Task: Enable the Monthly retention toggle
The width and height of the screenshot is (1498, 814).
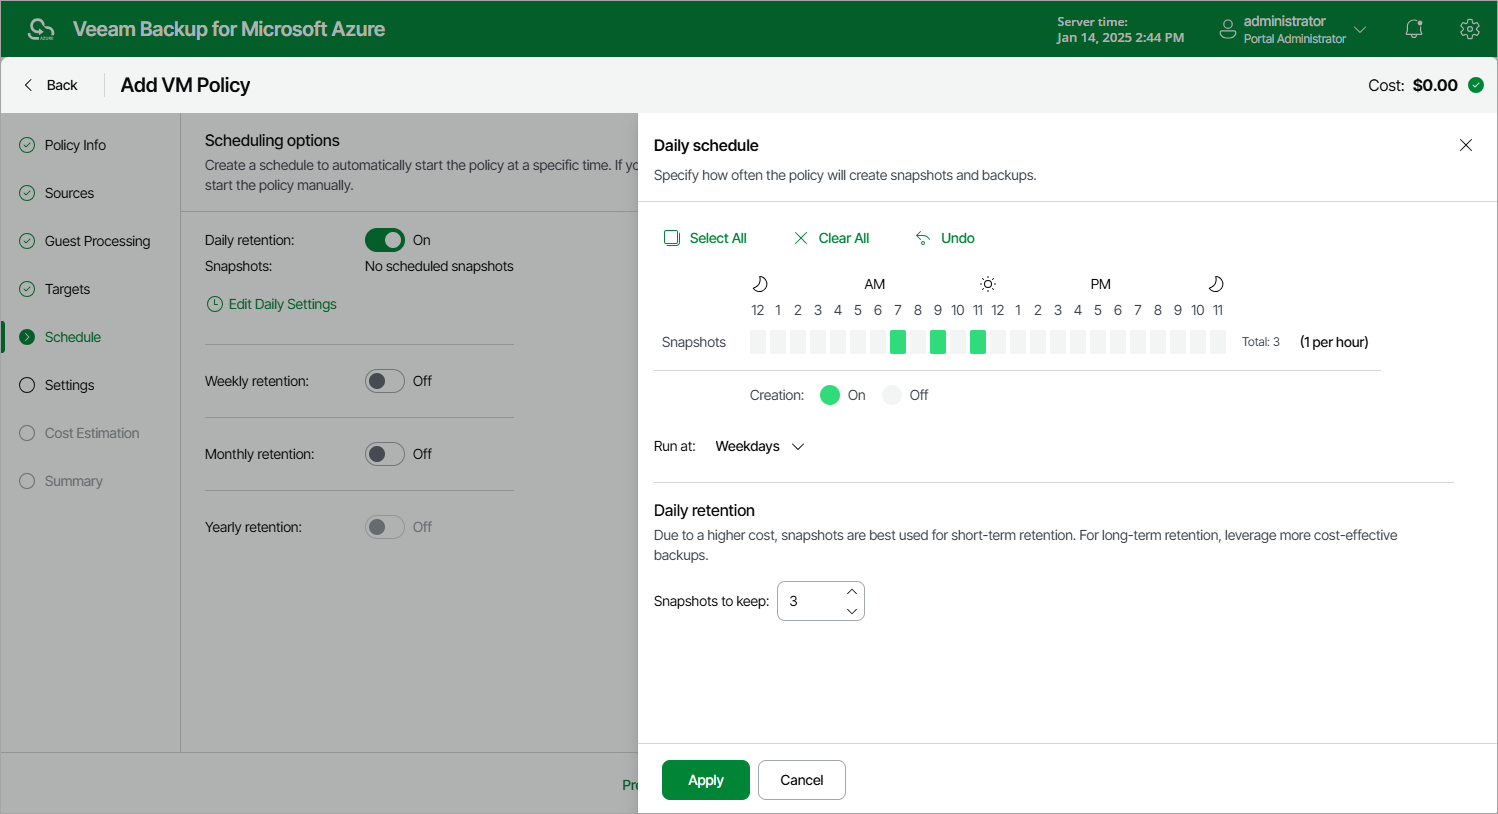Action: (385, 454)
